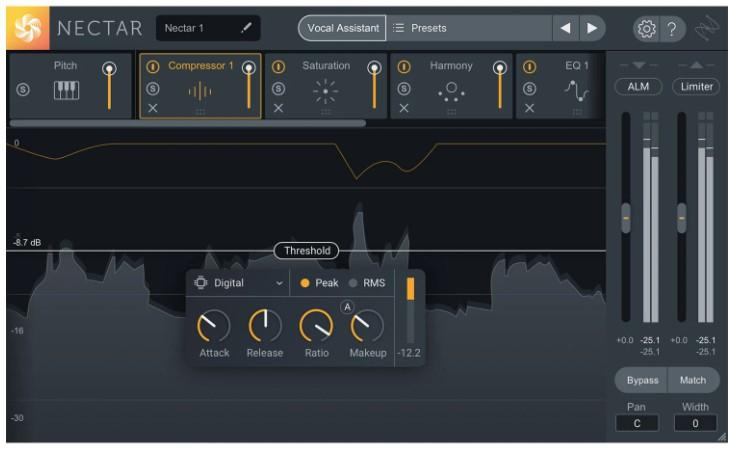Solo the Saturation module
The width and height of the screenshot is (736, 449).
coord(278,88)
